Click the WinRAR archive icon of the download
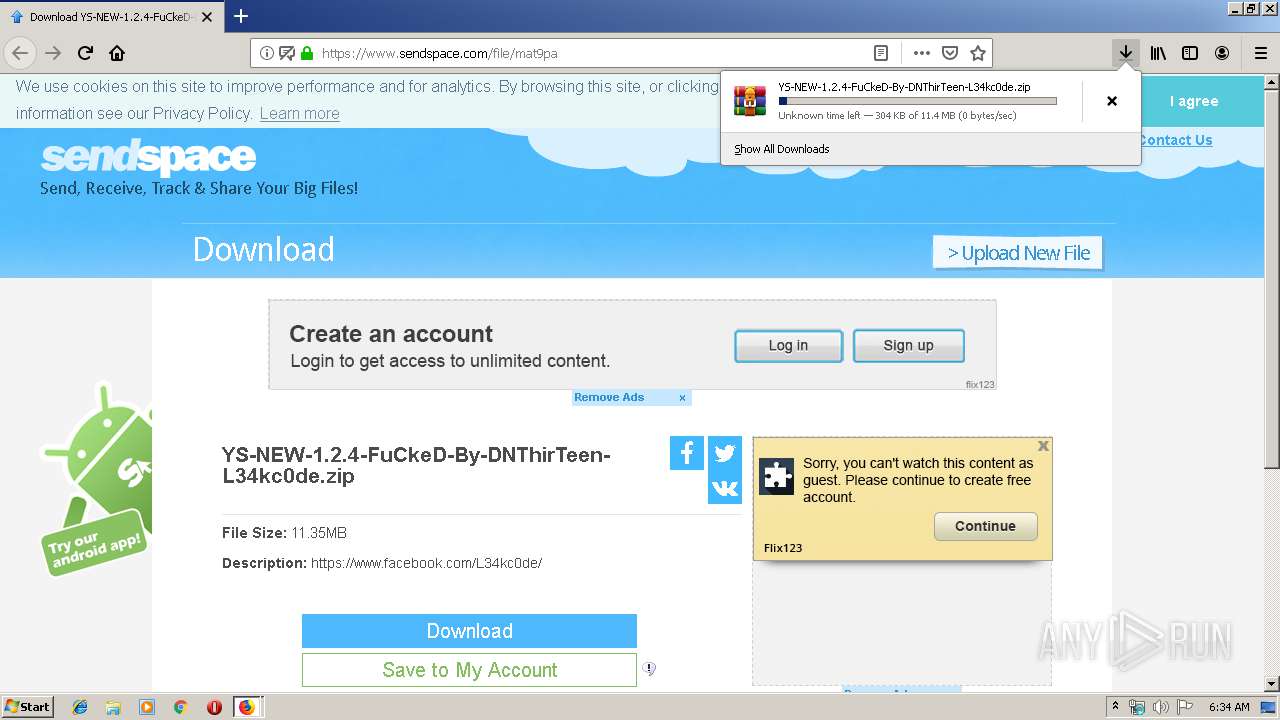This screenshot has width=1280, height=720. (x=750, y=101)
